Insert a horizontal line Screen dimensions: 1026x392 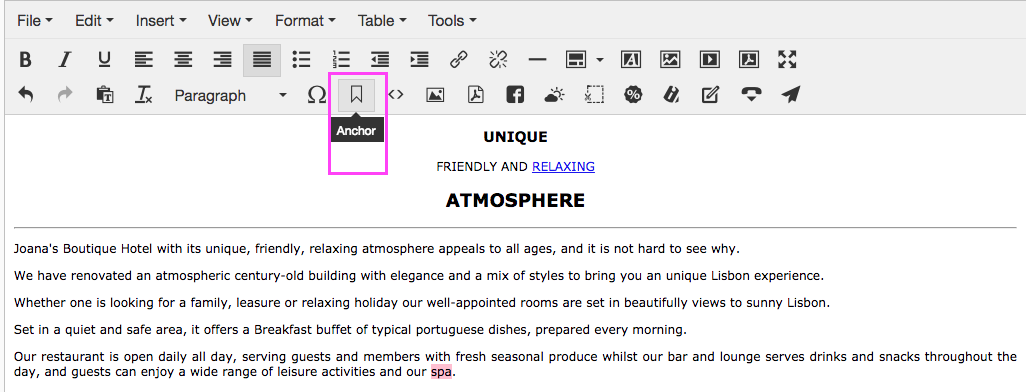pyautogui.click(x=537, y=60)
